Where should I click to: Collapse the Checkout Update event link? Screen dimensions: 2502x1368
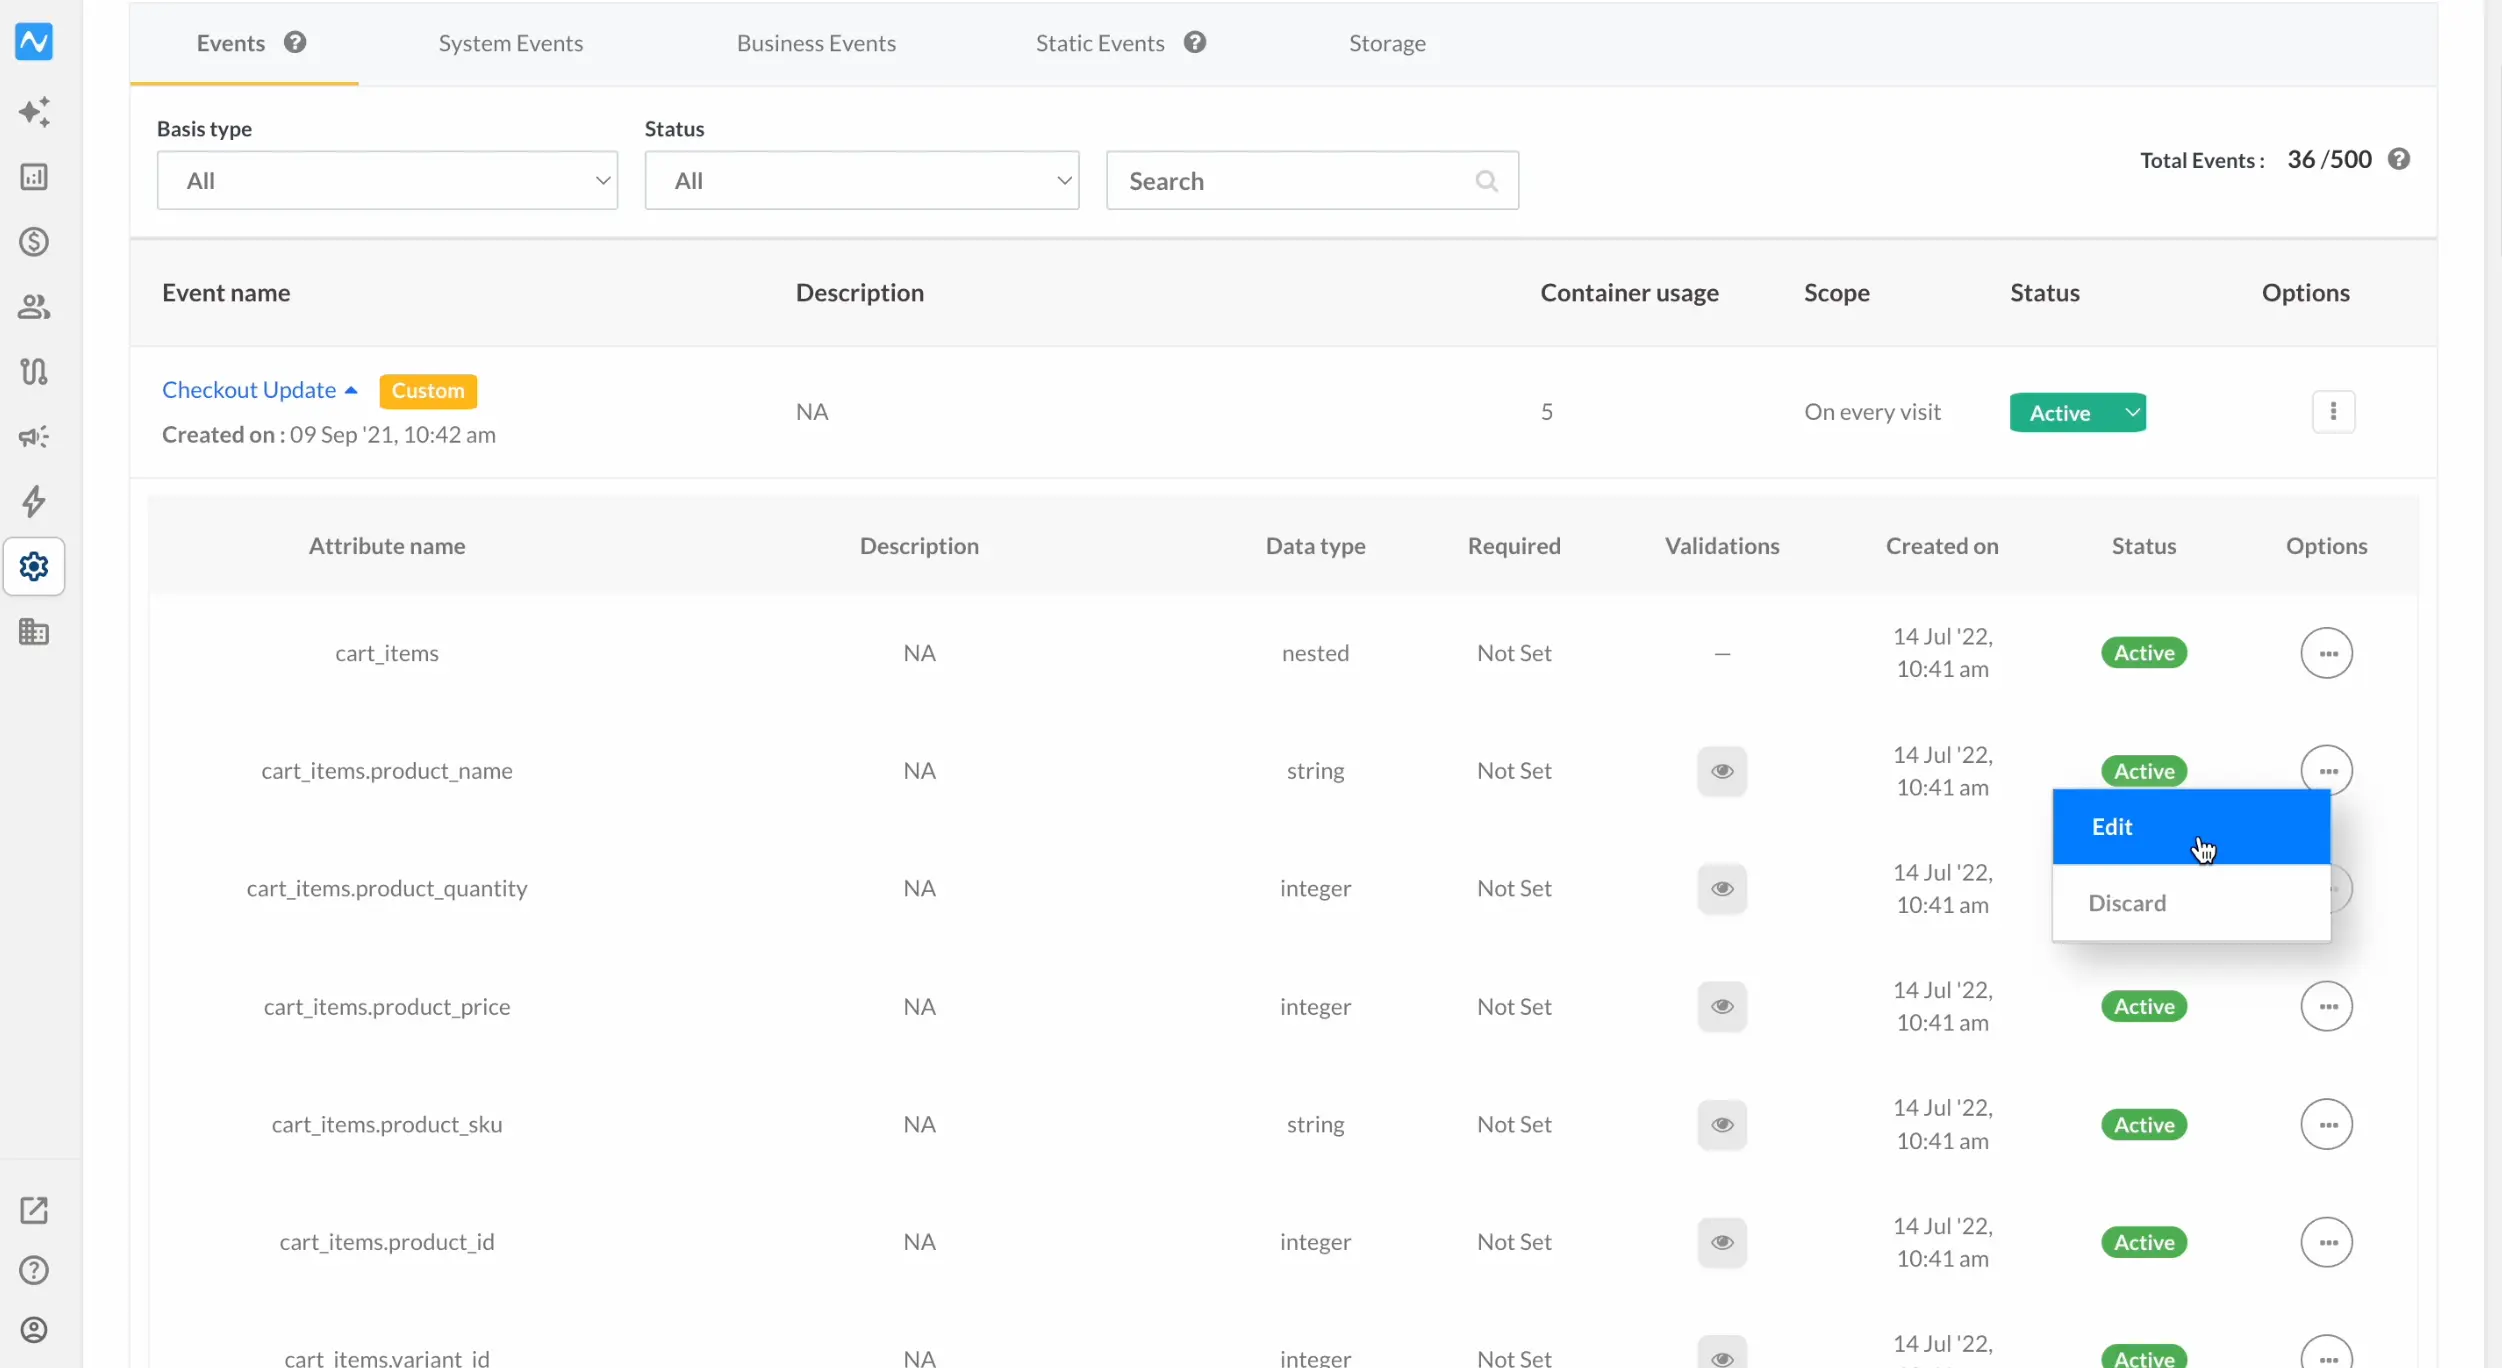pyautogui.click(x=259, y=390)
